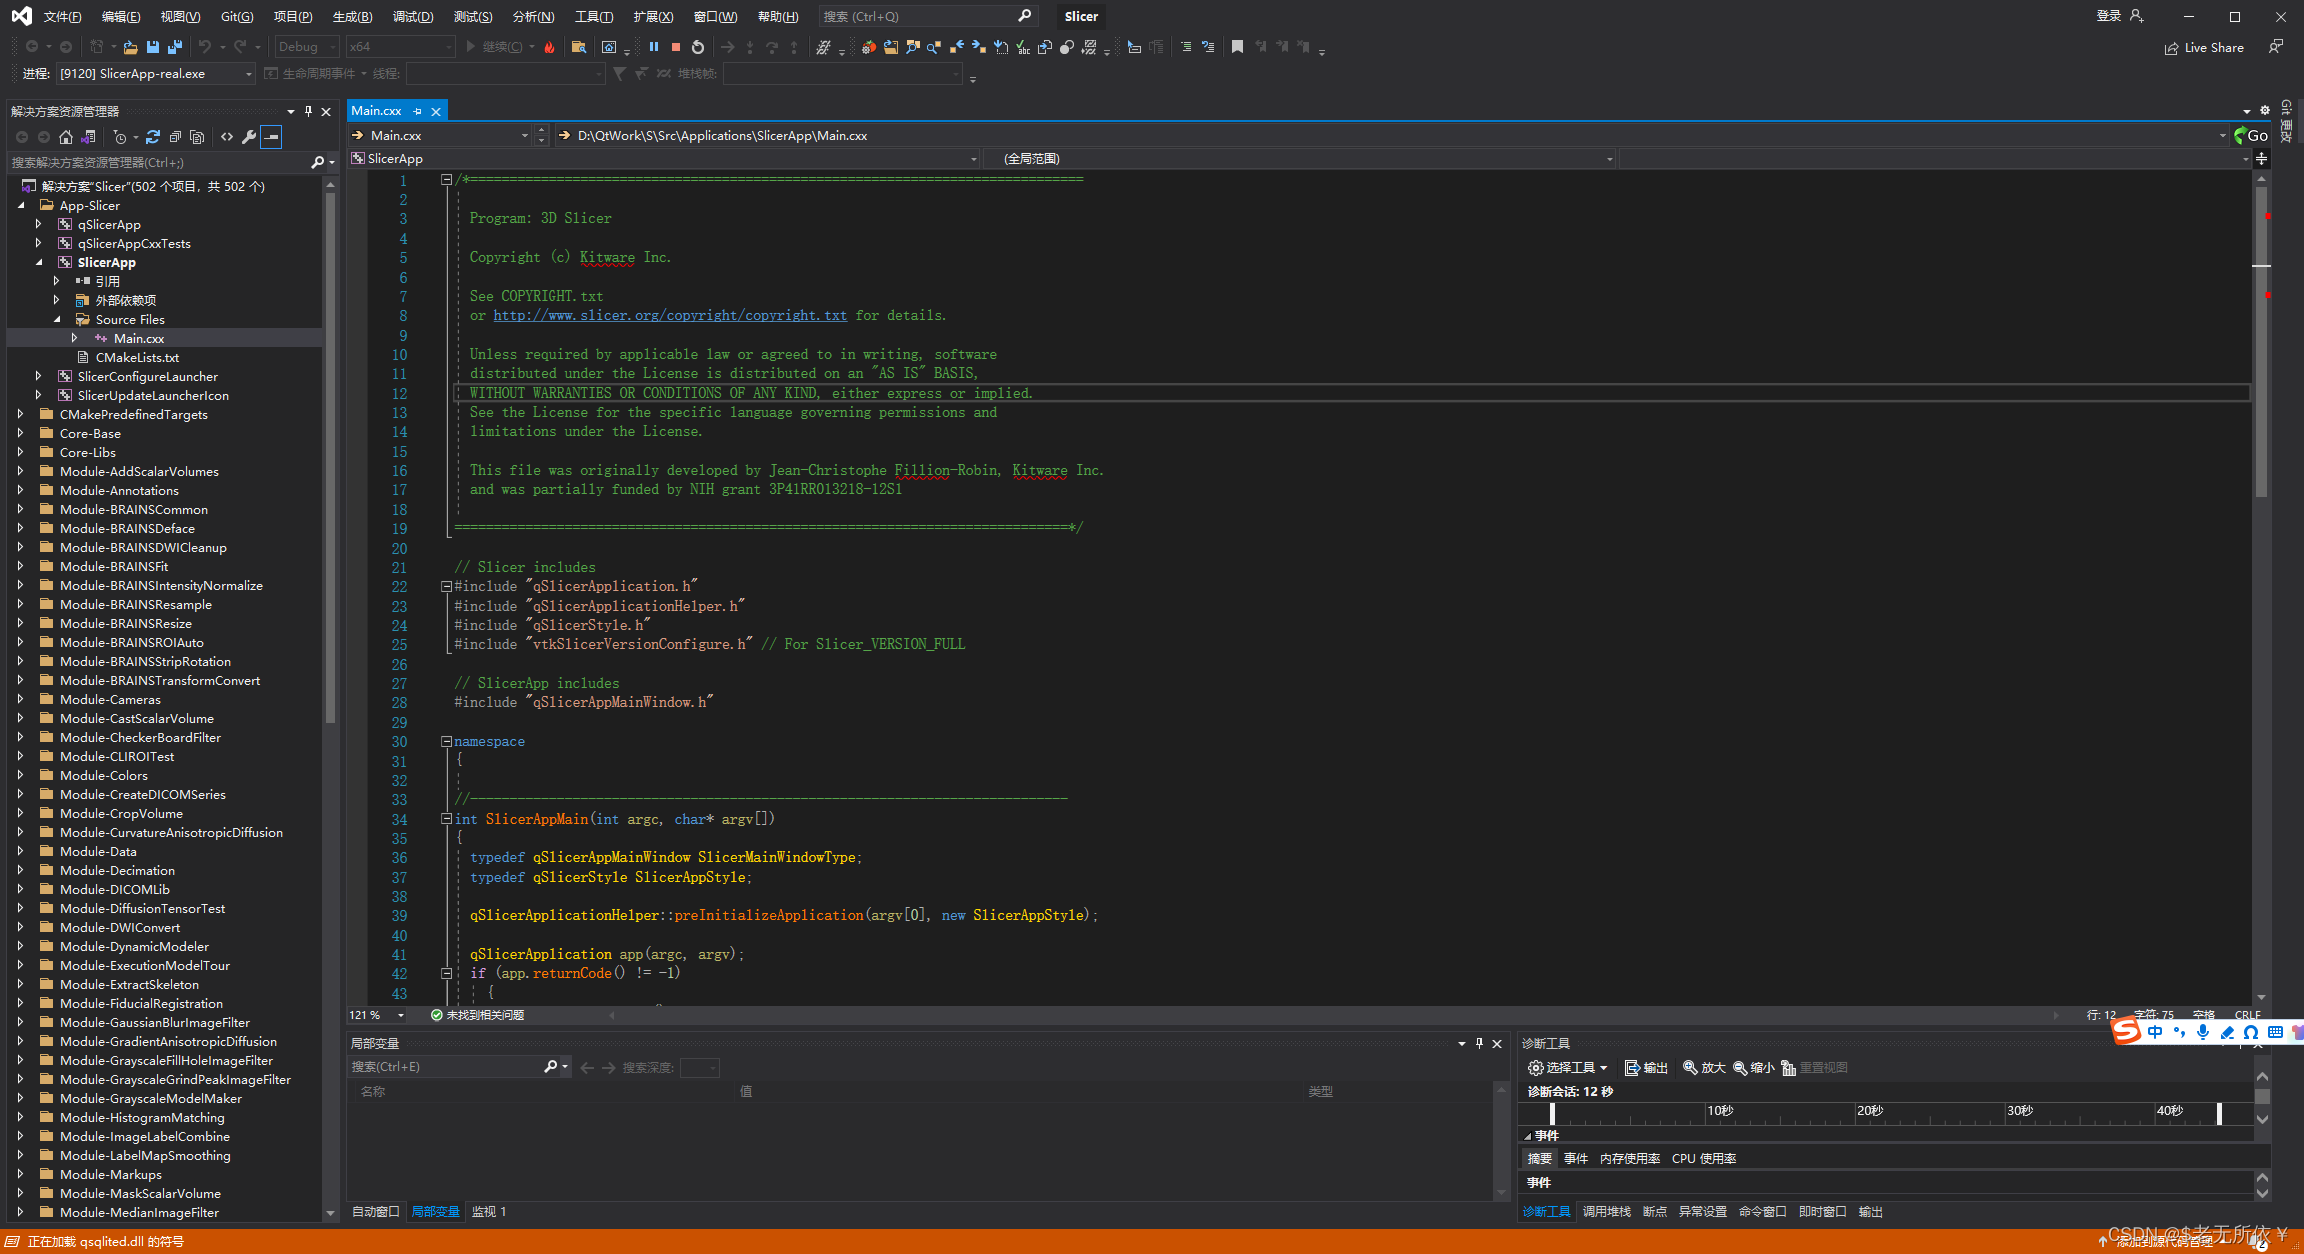
Task: Expand the Core-Base folder
Action: (x=20, y=433)
